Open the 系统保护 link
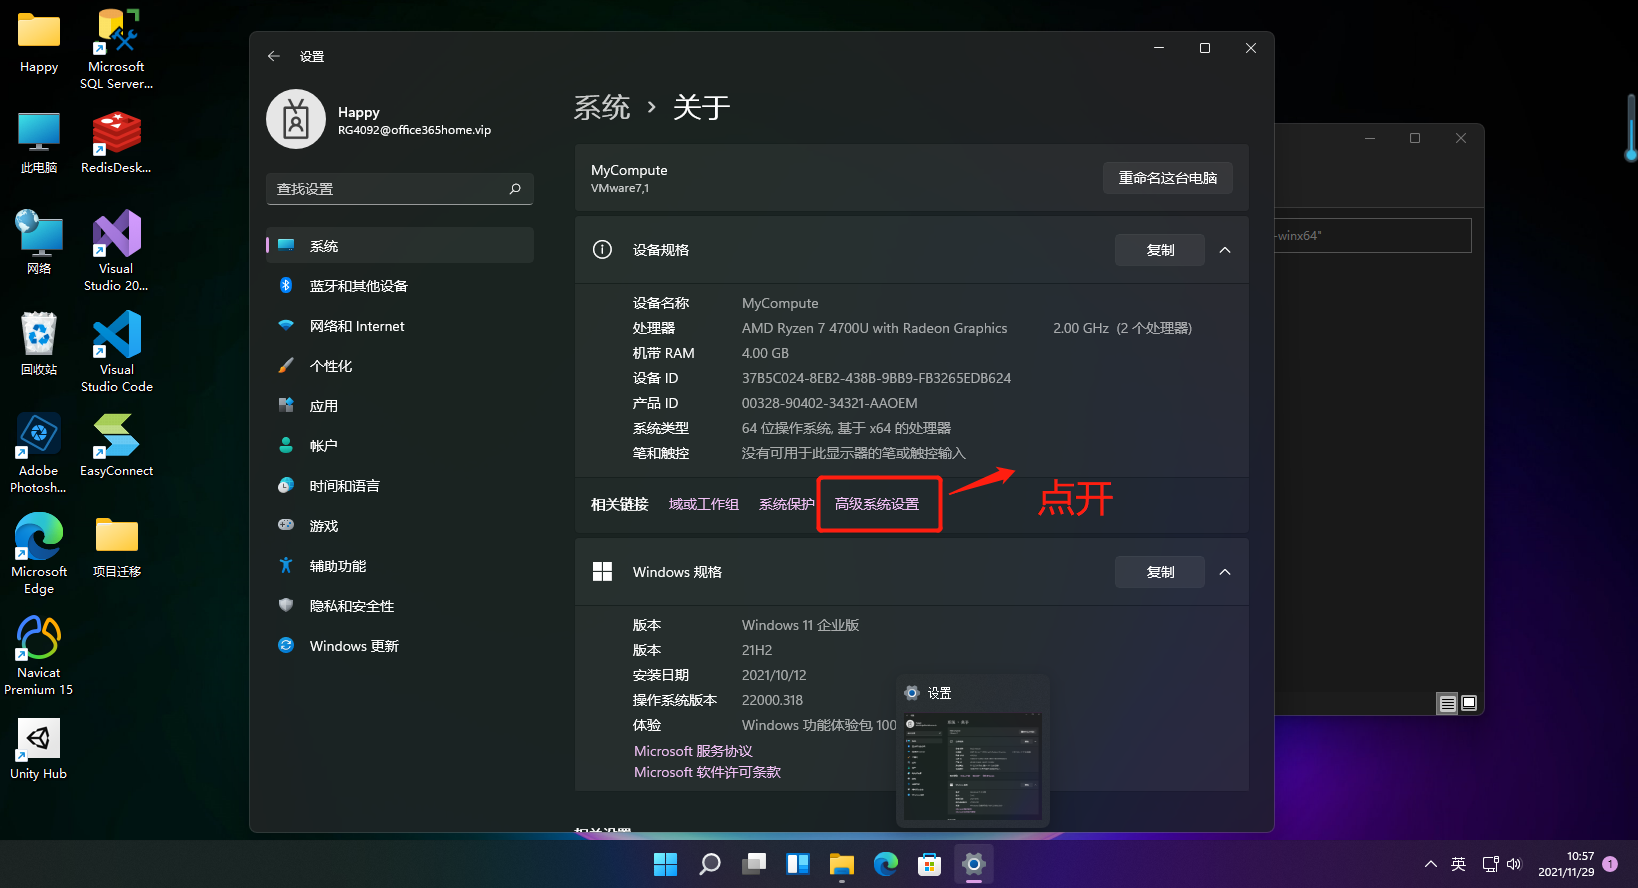 (x=787, y=504)
